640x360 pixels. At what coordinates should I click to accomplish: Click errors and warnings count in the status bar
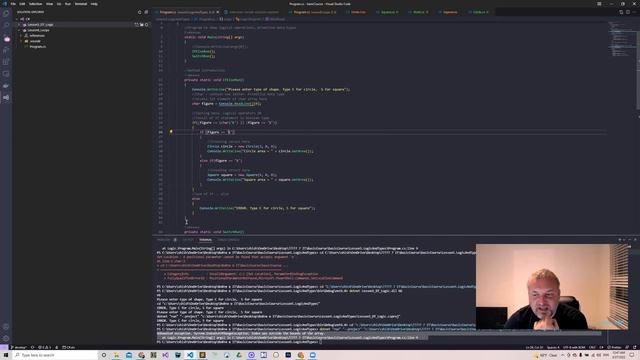tap(44, 347)
